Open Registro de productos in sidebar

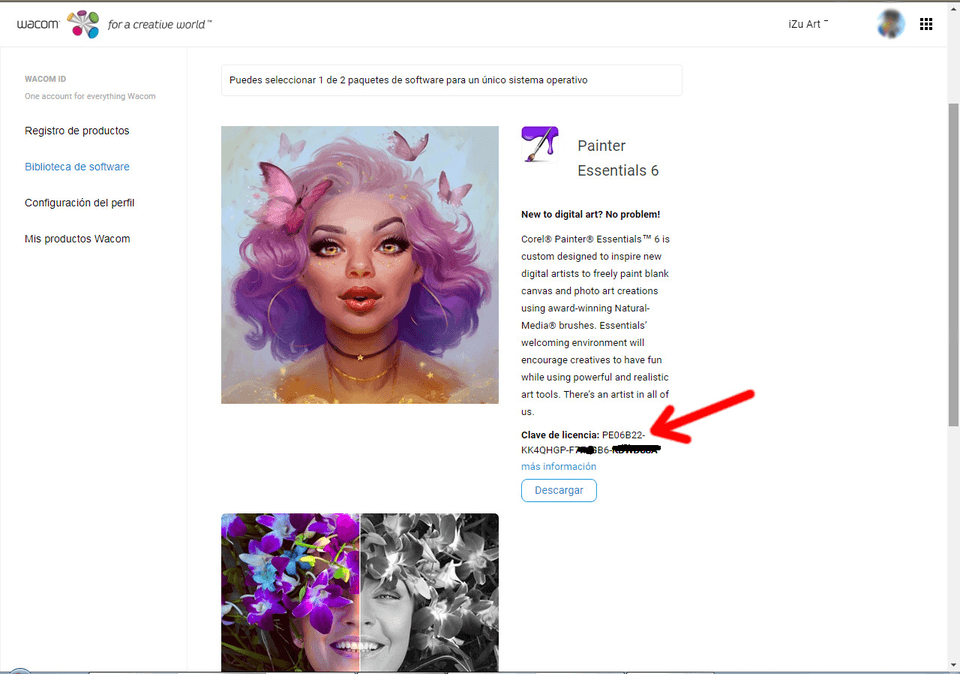[x=77, y=131]
